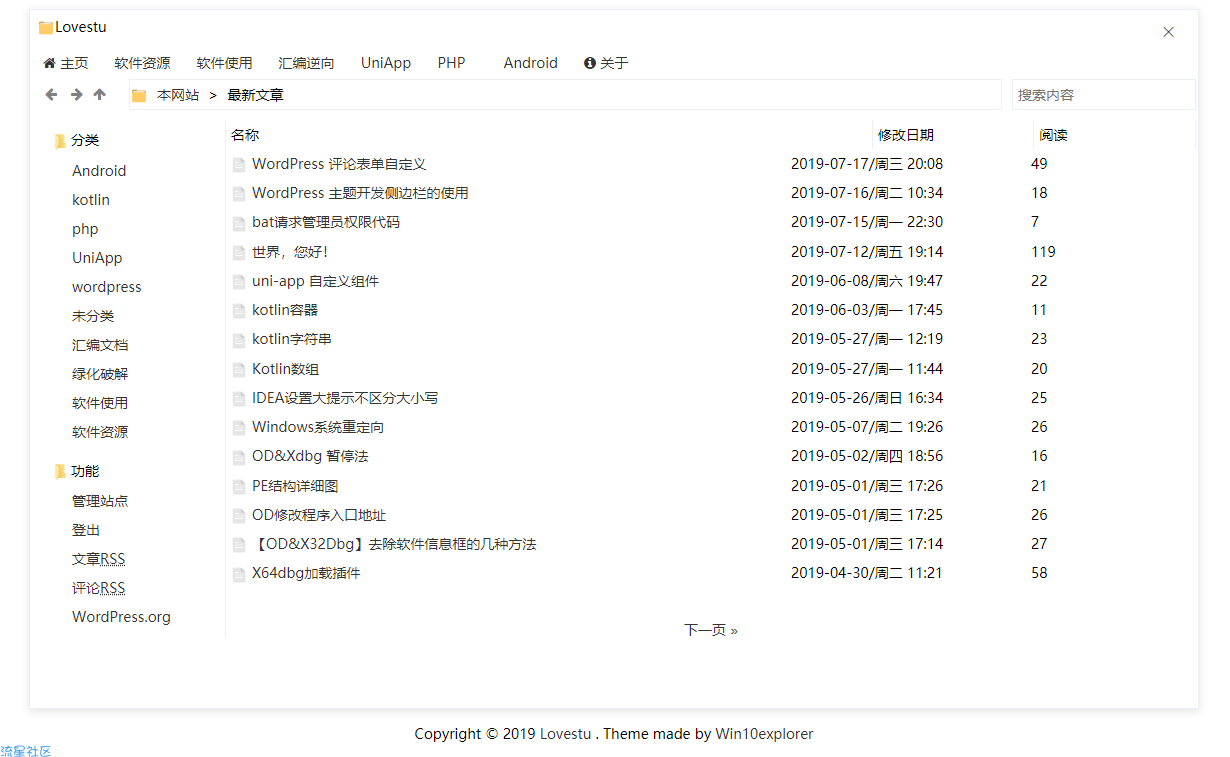Click the 阅读 column header
The width and height of the screenshot is (1230, 757).
click(1053, 135)
